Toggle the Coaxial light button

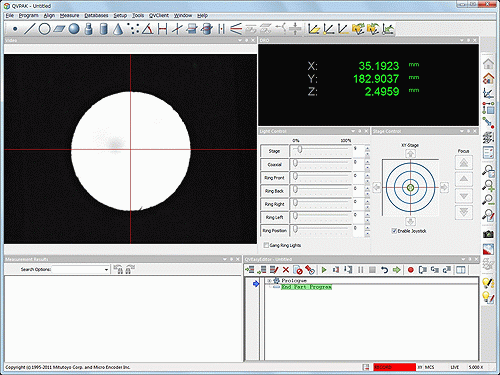(274, 164)
